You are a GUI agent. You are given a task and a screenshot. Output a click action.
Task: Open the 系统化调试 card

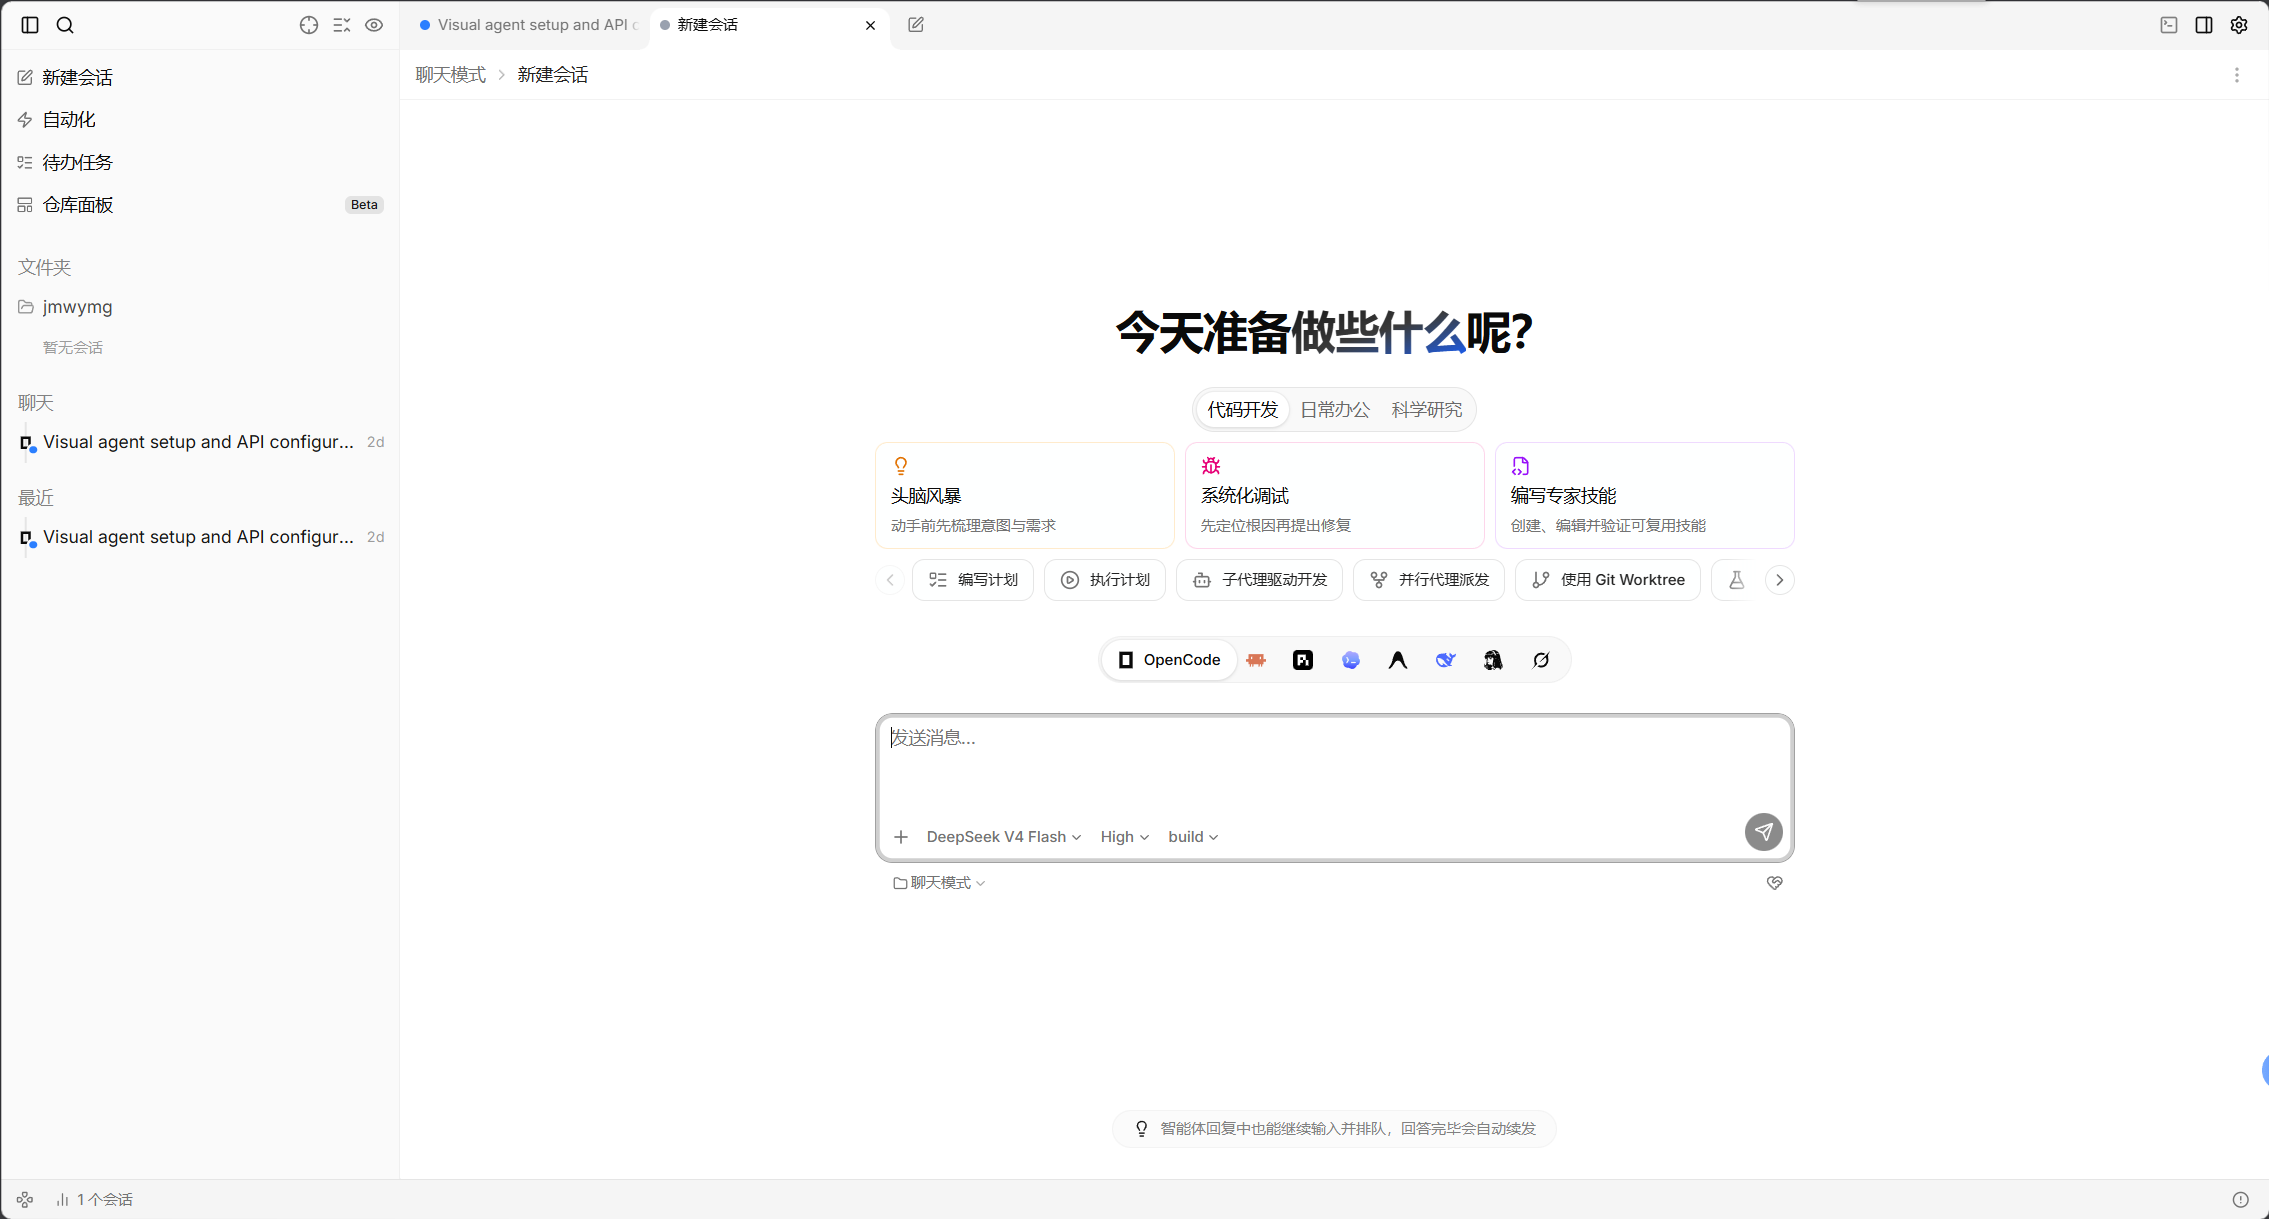(x=1335, y=496)
